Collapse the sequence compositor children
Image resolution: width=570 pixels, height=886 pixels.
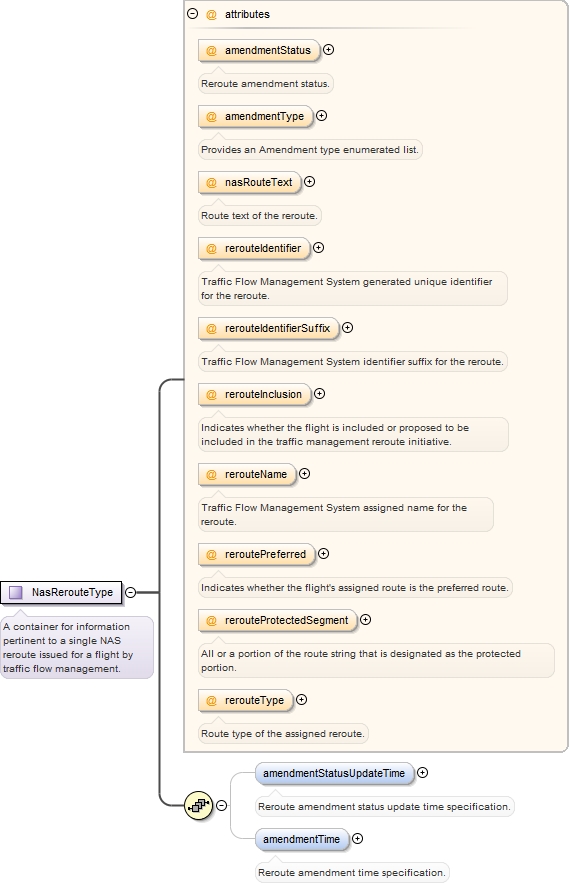point(222,806)
